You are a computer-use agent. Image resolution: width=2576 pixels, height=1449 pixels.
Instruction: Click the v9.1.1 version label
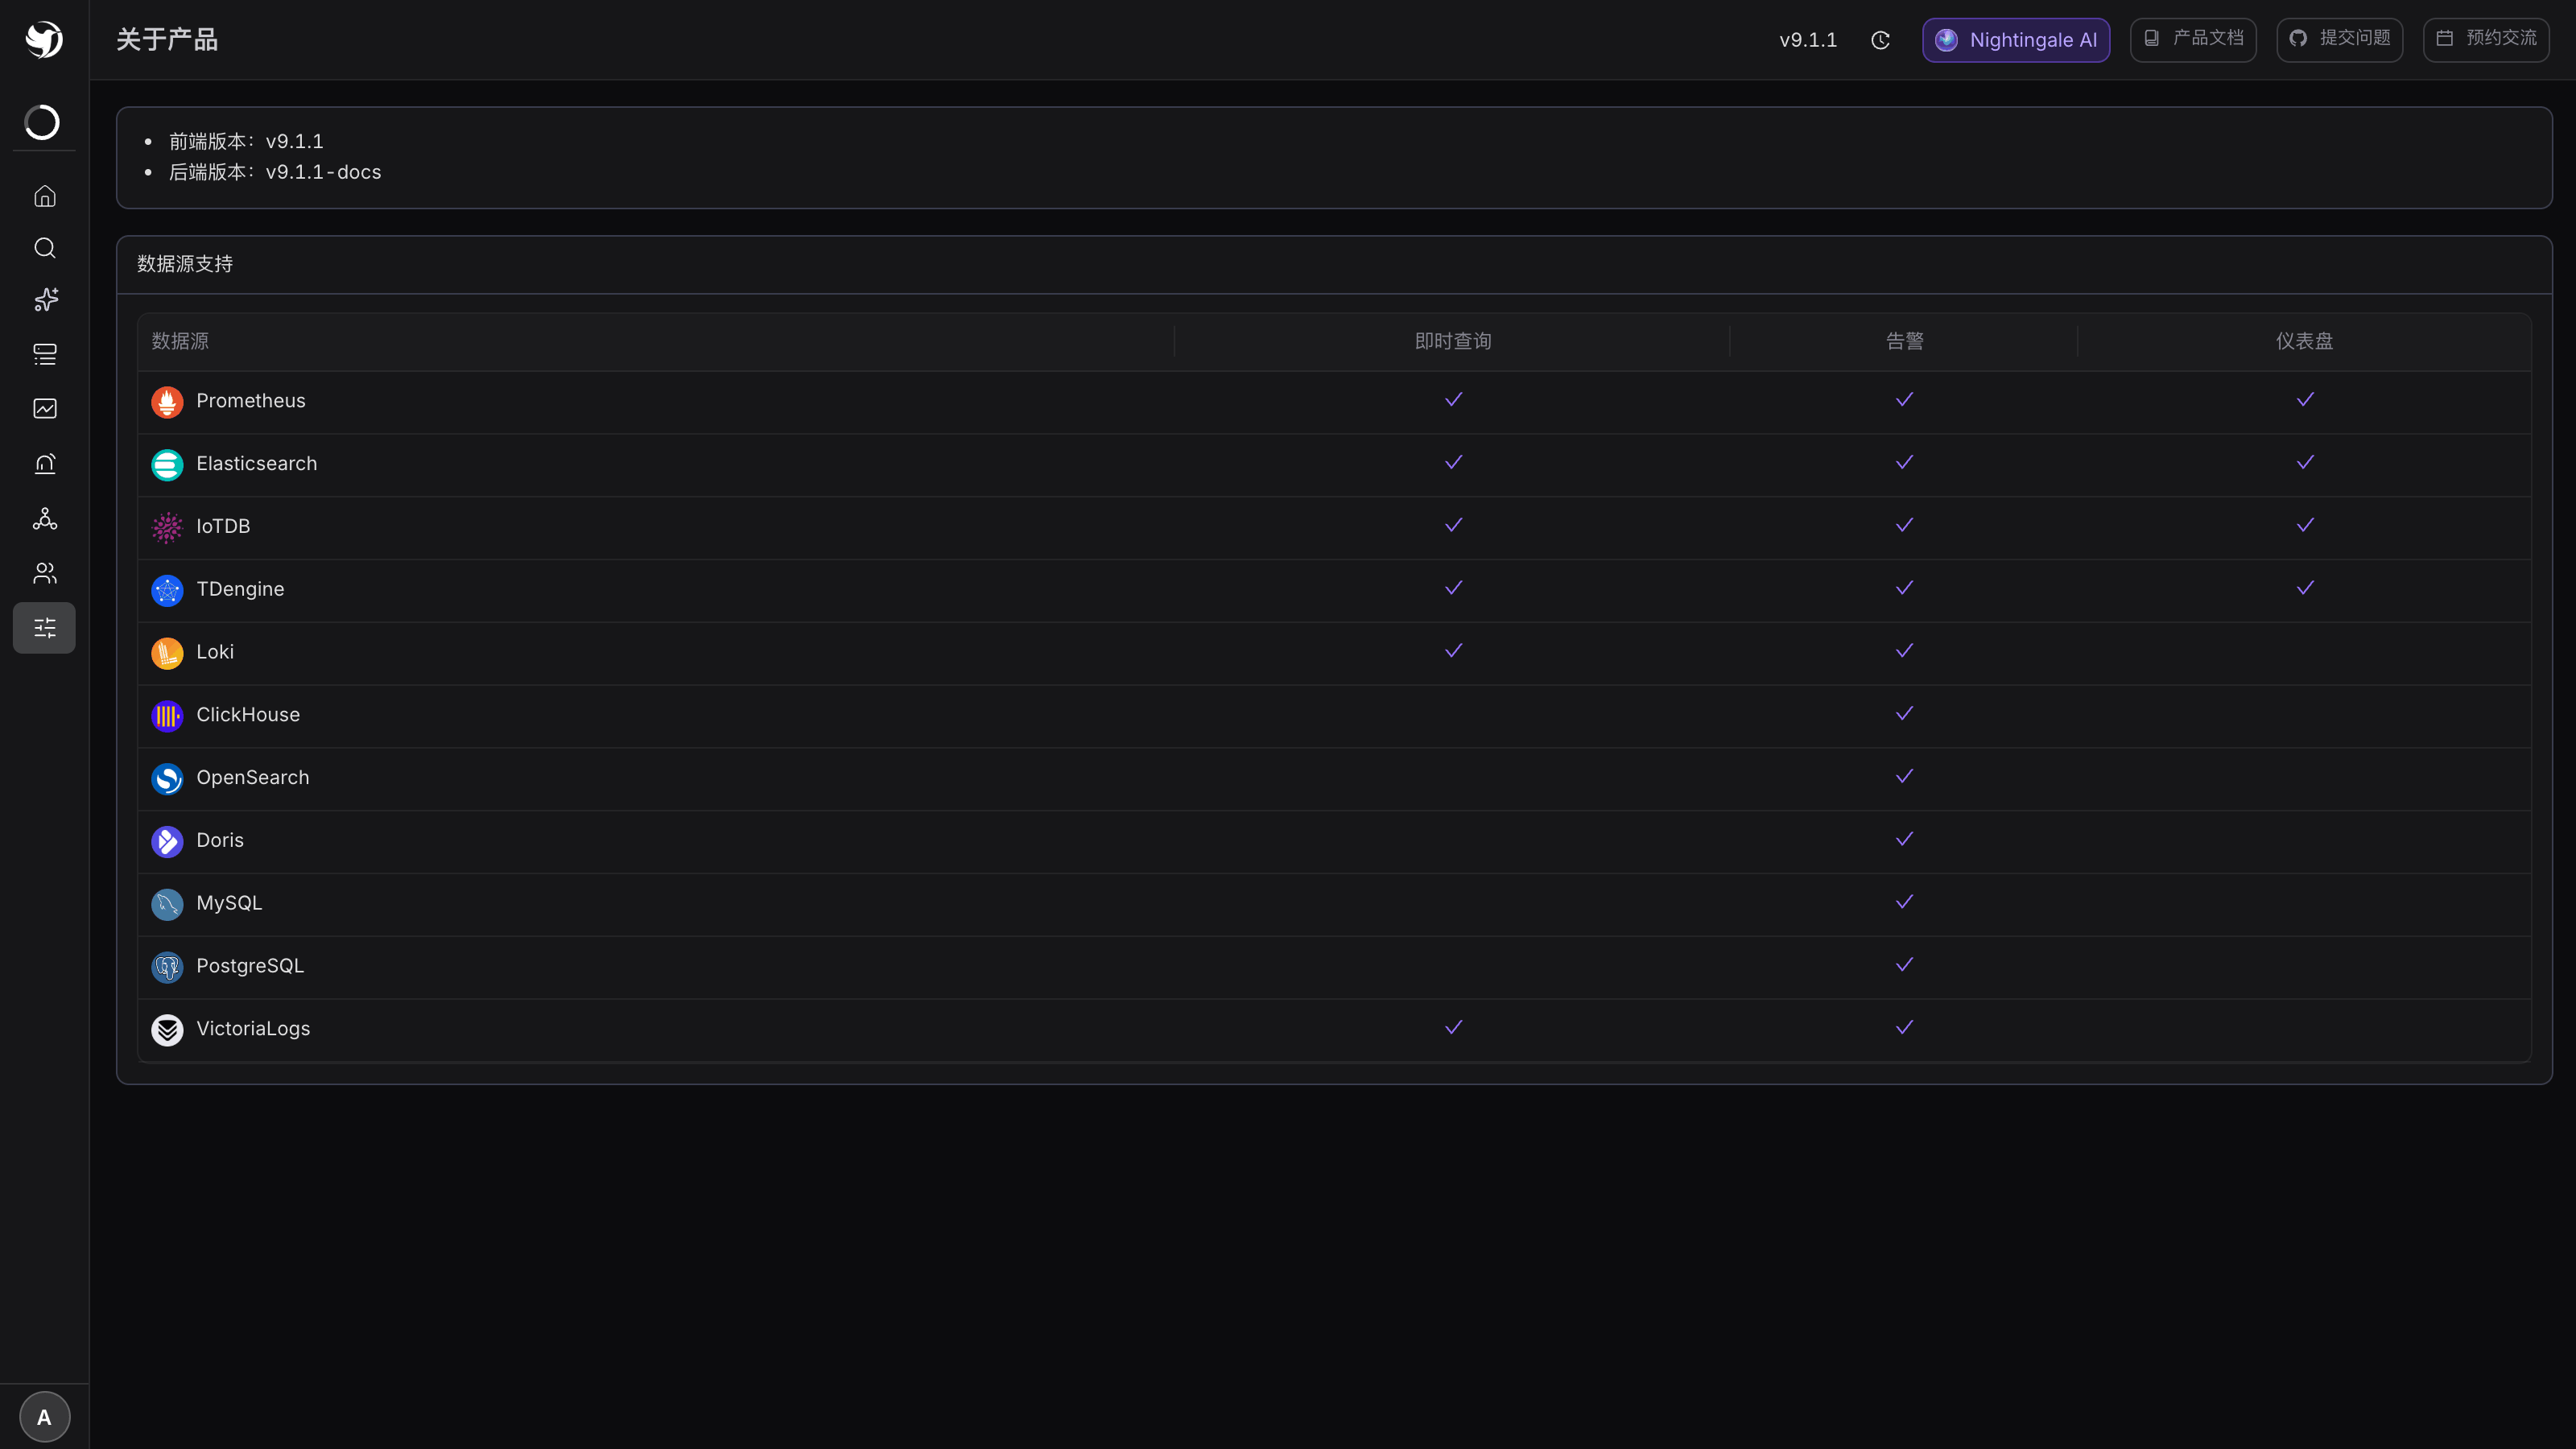[x=1808, y=40]
